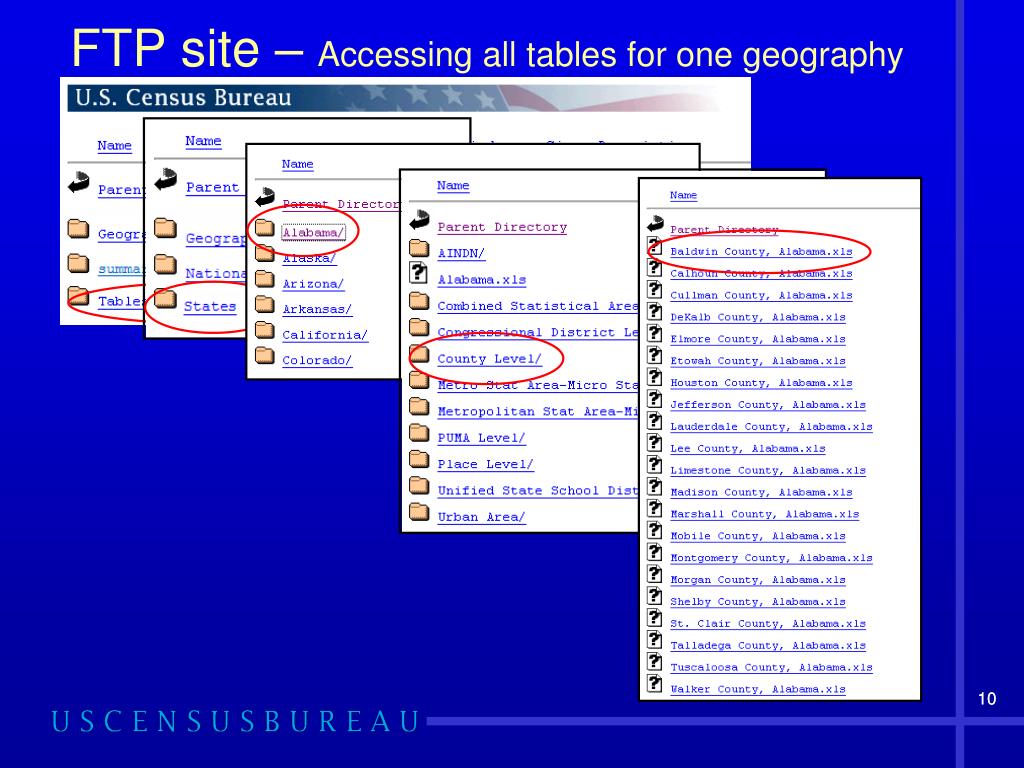The height and width of the screenshot is (768, 1024).
Task: Open Houston County, Alabama.xls
Action: (x=761, y=383)
